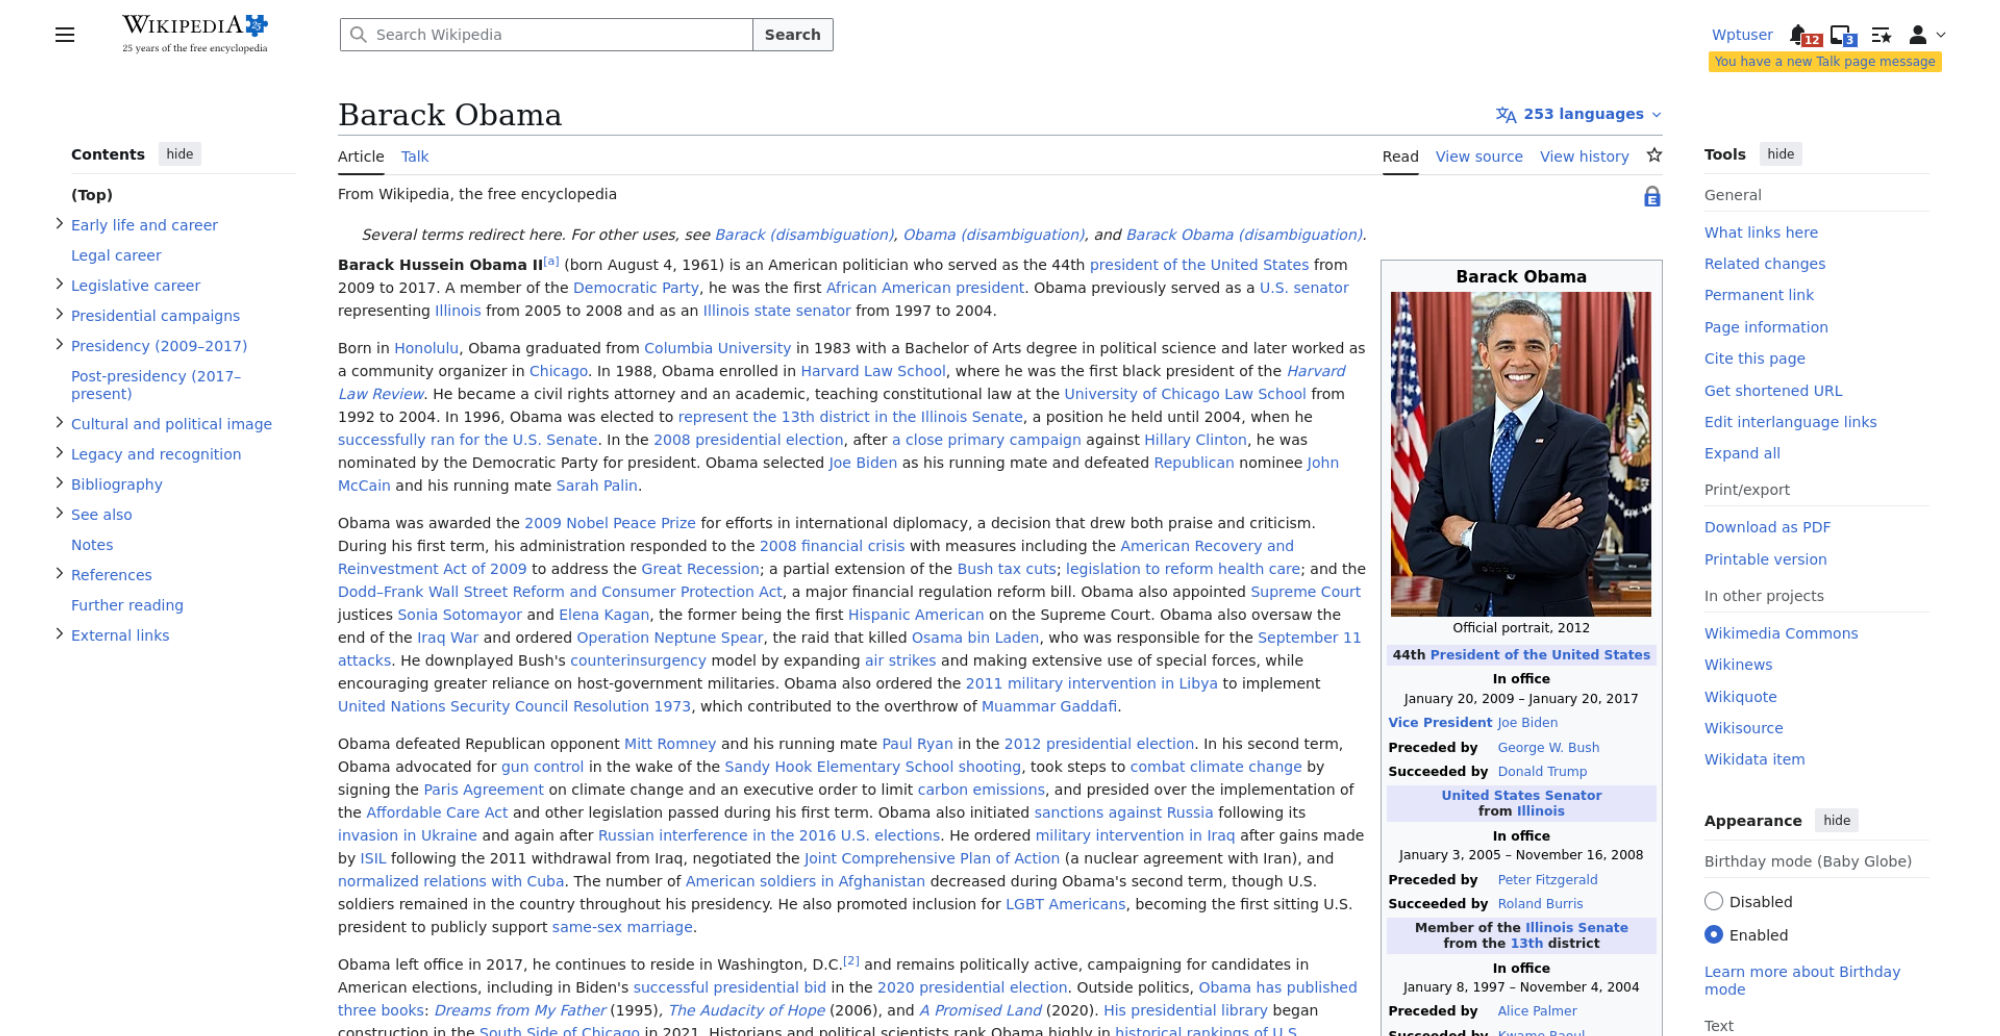Expand Early life and career section

[x=59, y=224]
